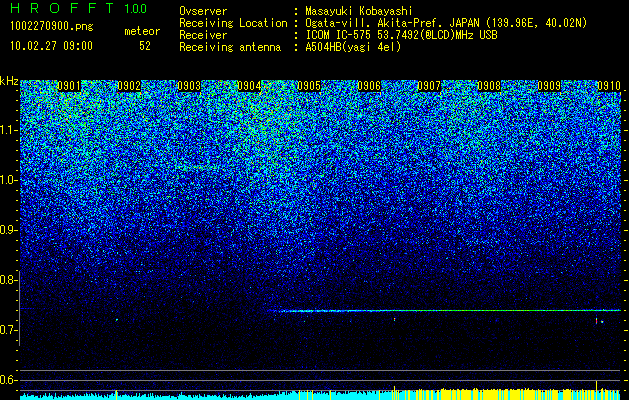This screenshot has width=629, height=400.
Task: Click the 0905 time marker
Action: pyautogui.click(x=309, y=86)
